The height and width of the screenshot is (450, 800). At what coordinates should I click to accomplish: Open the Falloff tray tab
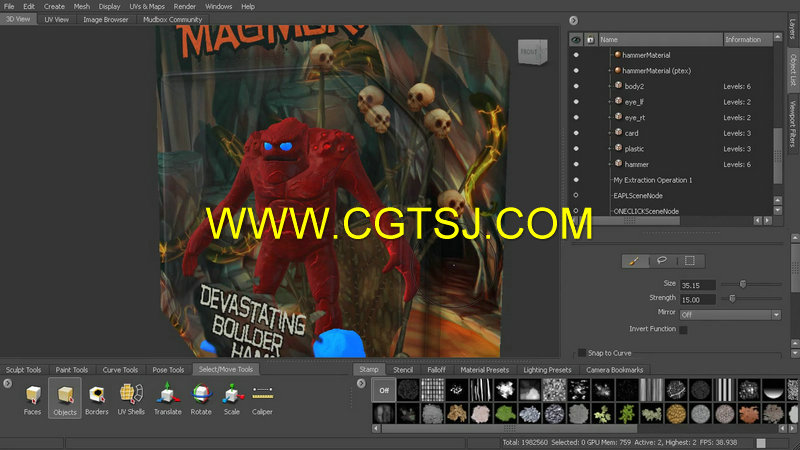pyautogui.click(x=436, y=369)
